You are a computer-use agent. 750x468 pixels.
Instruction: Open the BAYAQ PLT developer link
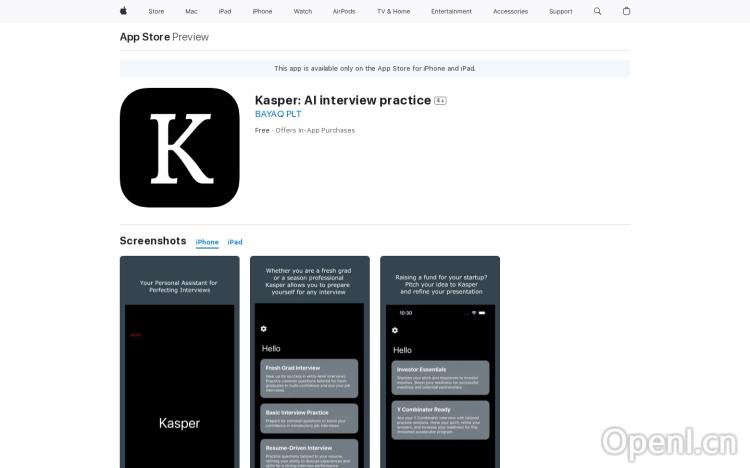pyautogui.click(x=278, y=114)
